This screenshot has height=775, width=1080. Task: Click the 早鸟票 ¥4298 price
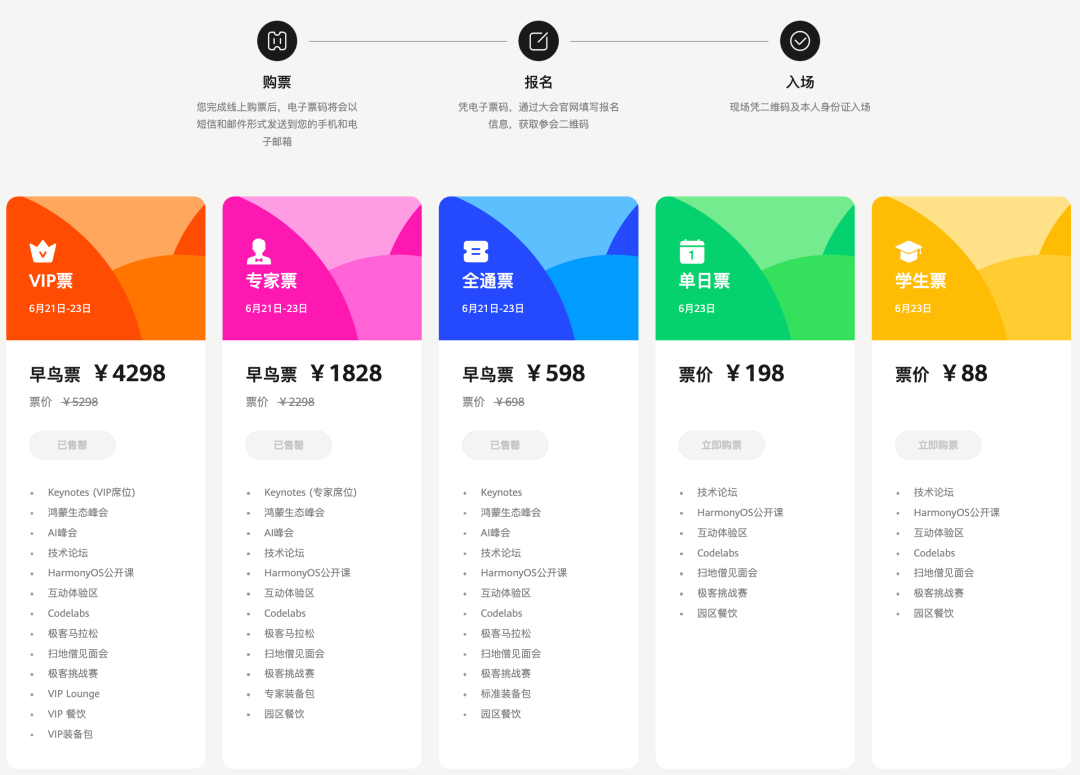pyautogui.click(x=97, y=373)
